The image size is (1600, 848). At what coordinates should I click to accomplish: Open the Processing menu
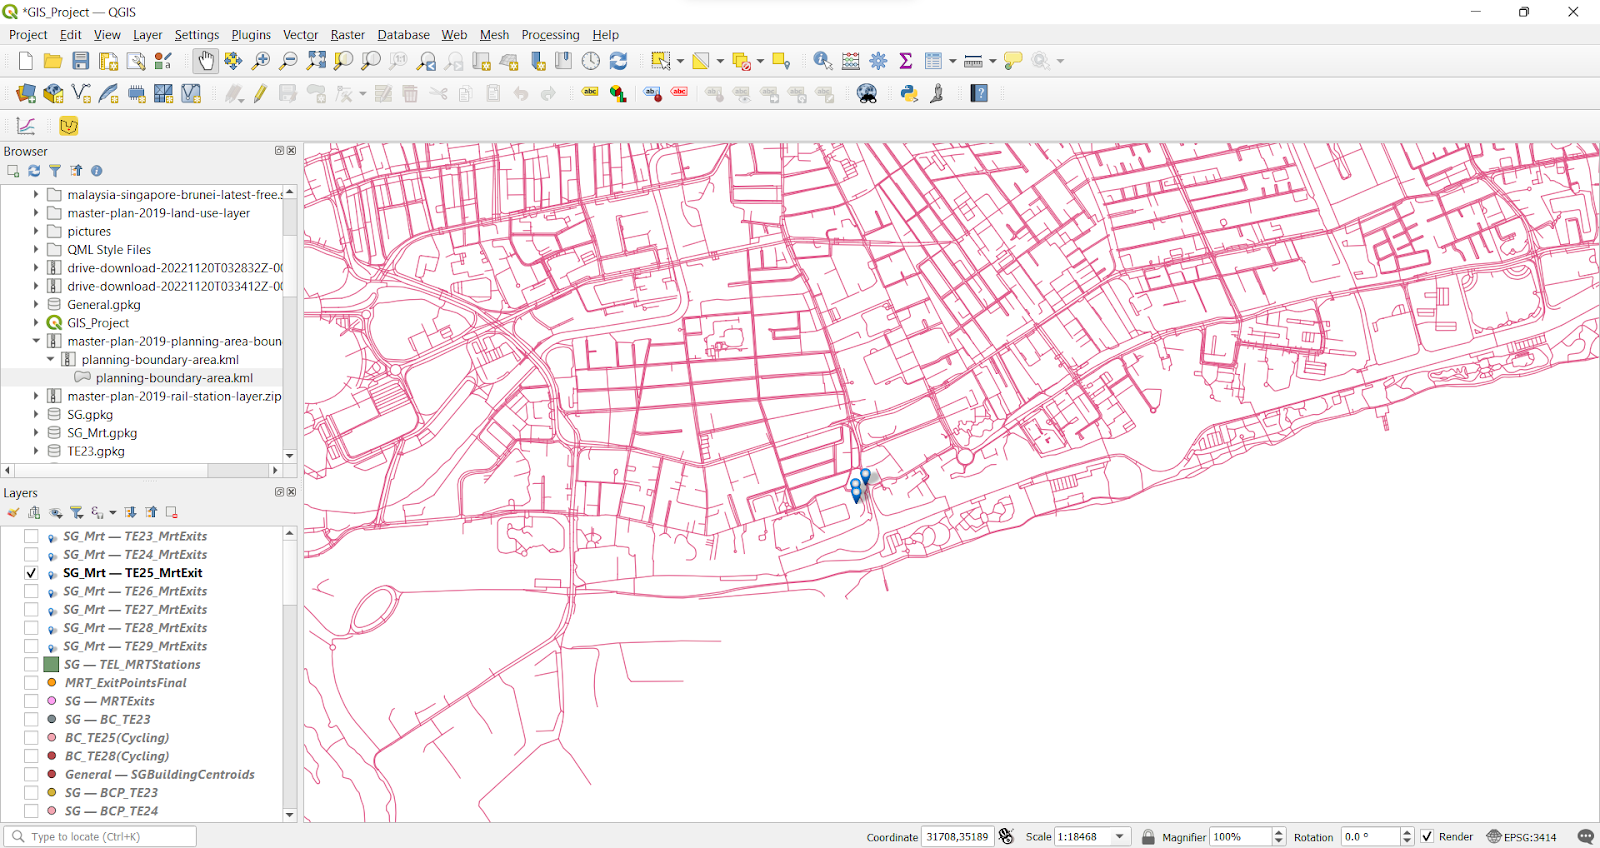pos(550,35)
